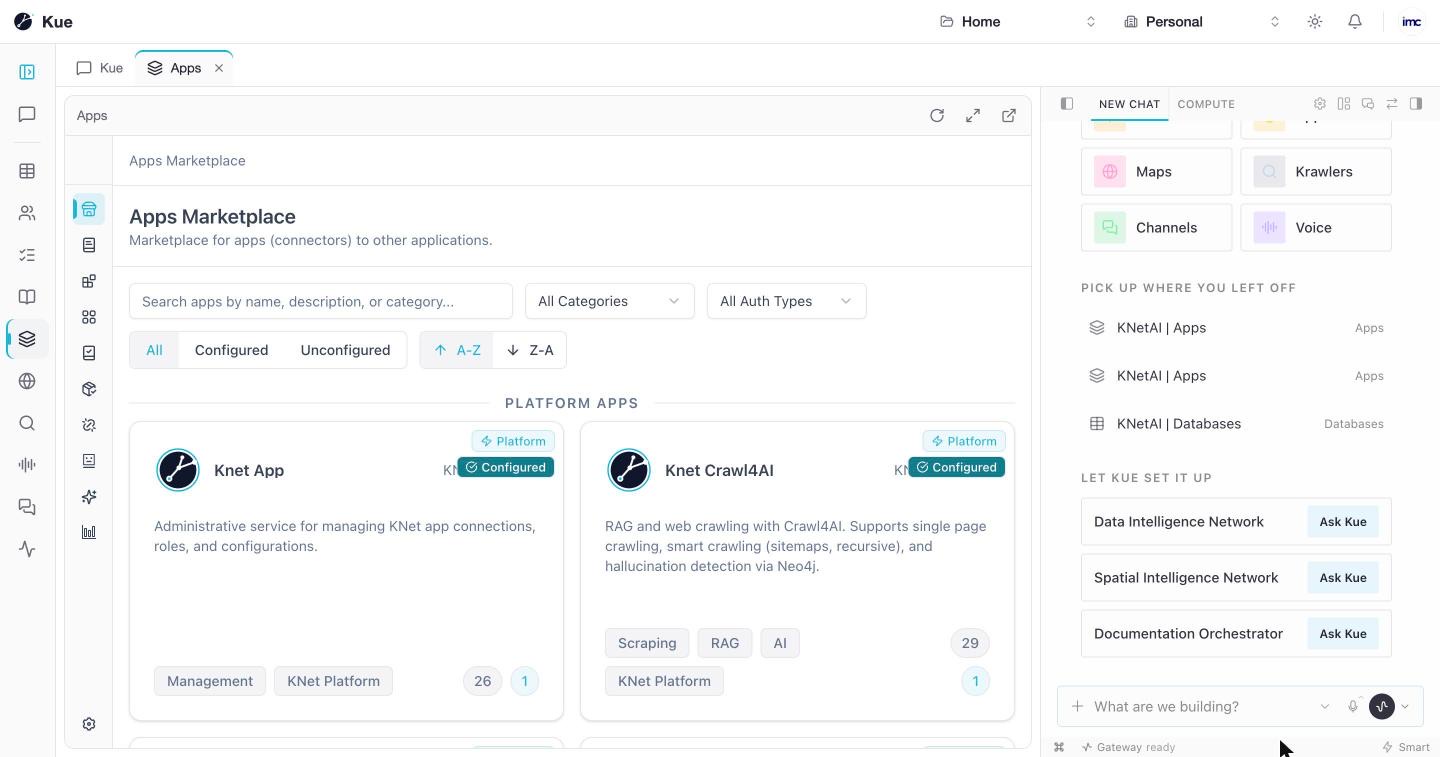Open the KNetAI | Databases recent item
Viewport: 1440px width, 757px height.
coord(1236,424)
